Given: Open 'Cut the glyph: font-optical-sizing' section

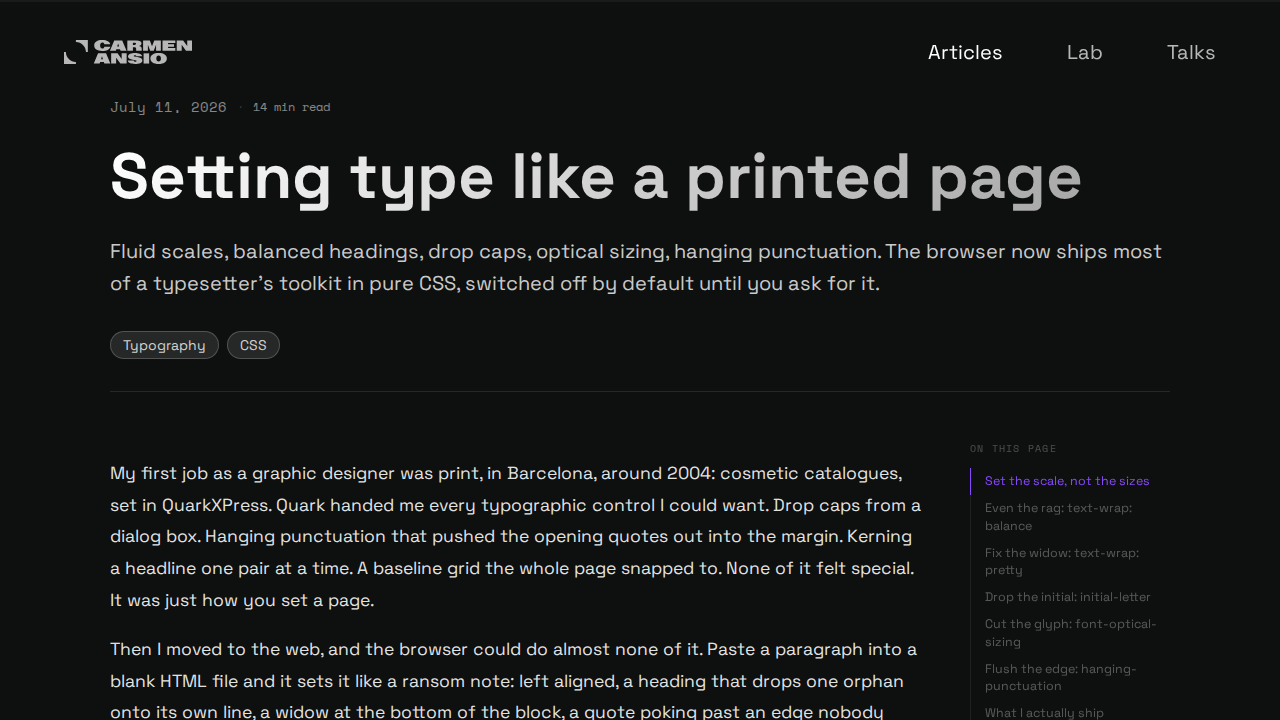Looking at the screenshot, I should [x=1070, y=633].
